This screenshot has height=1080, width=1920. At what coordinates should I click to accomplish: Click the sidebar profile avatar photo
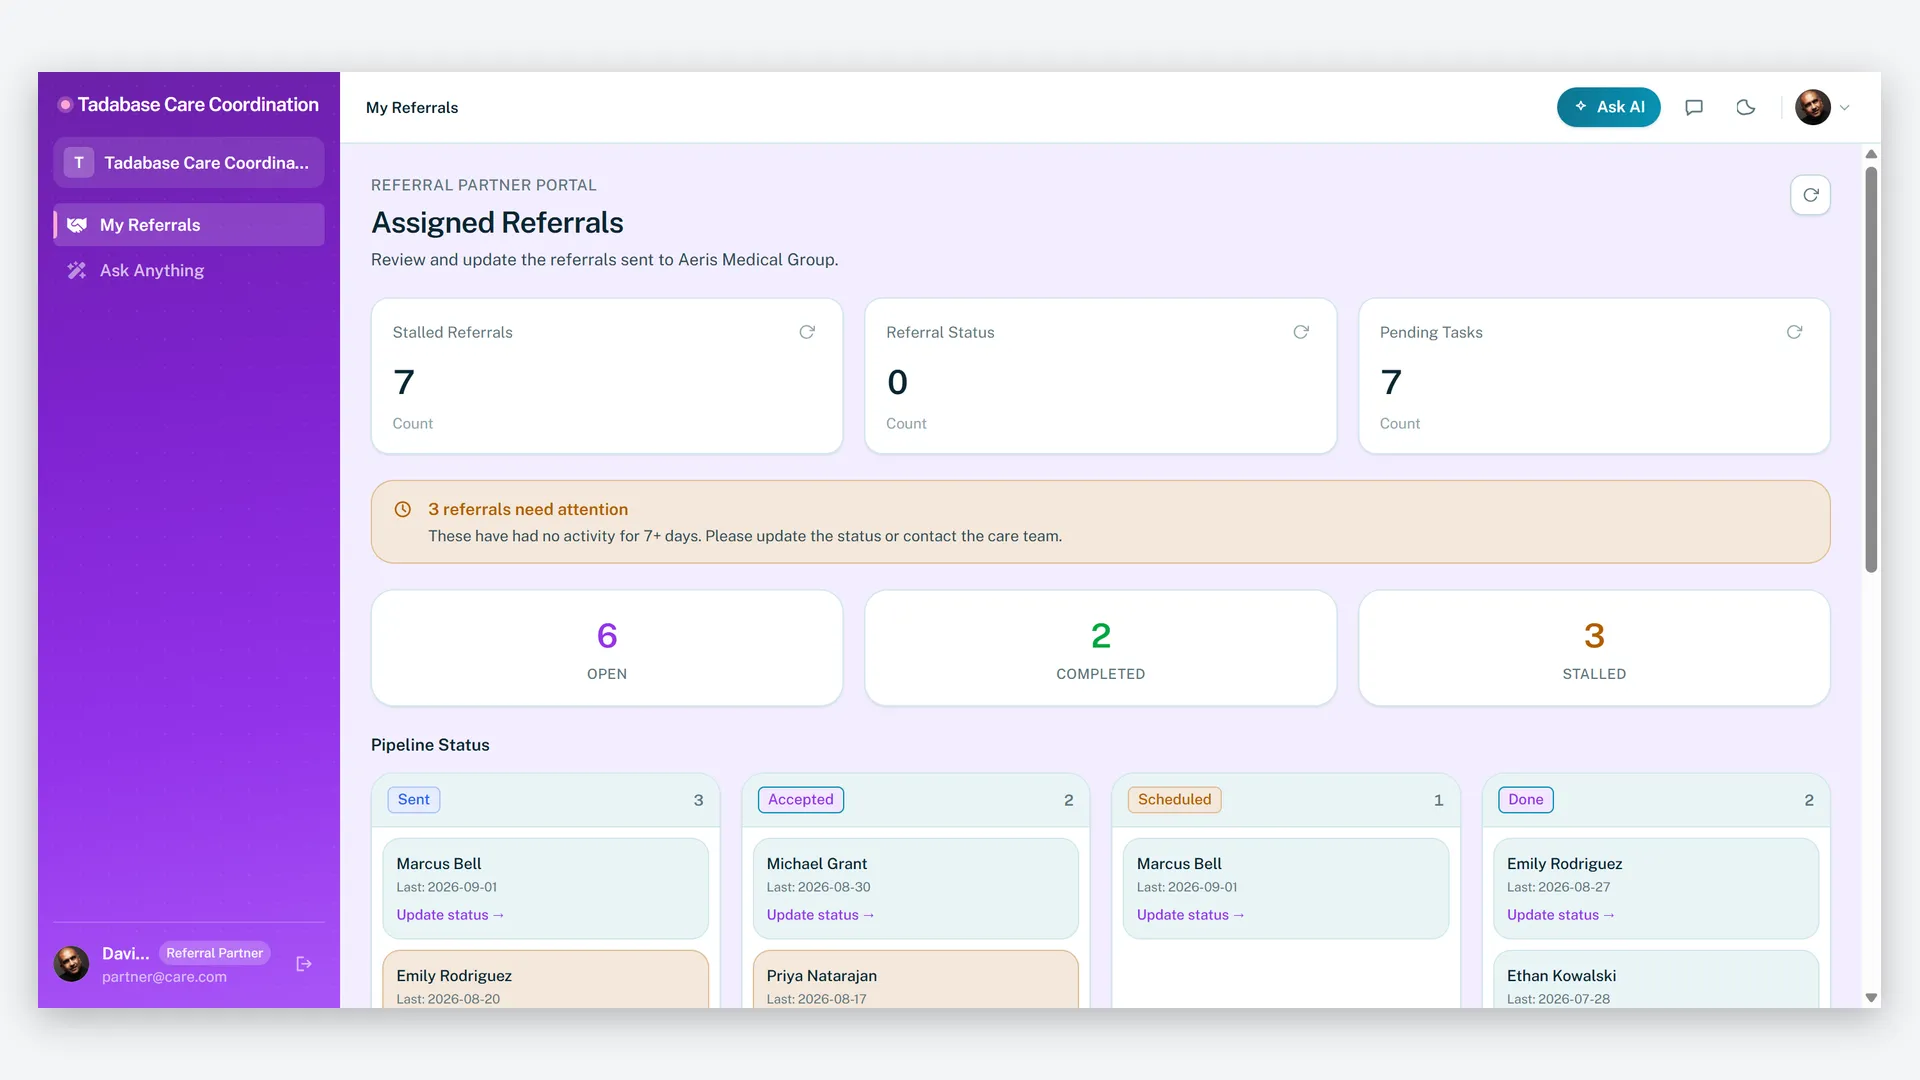[x=71, y=964]
